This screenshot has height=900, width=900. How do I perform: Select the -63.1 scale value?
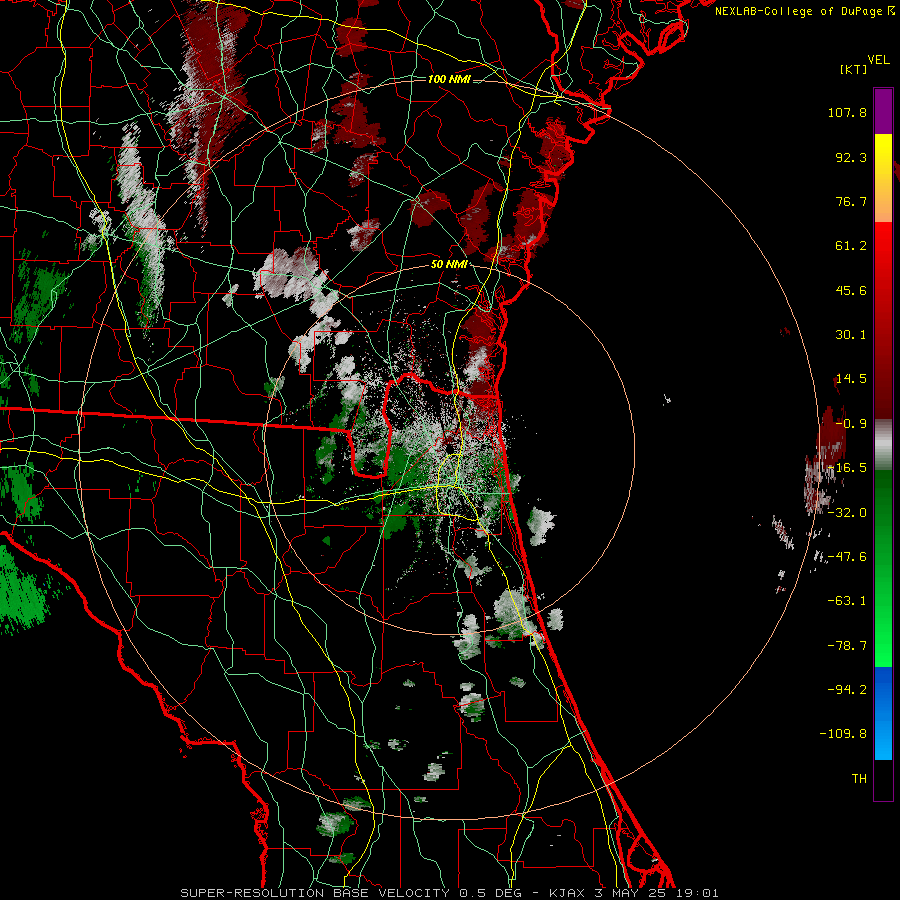[x=847, y=601]
